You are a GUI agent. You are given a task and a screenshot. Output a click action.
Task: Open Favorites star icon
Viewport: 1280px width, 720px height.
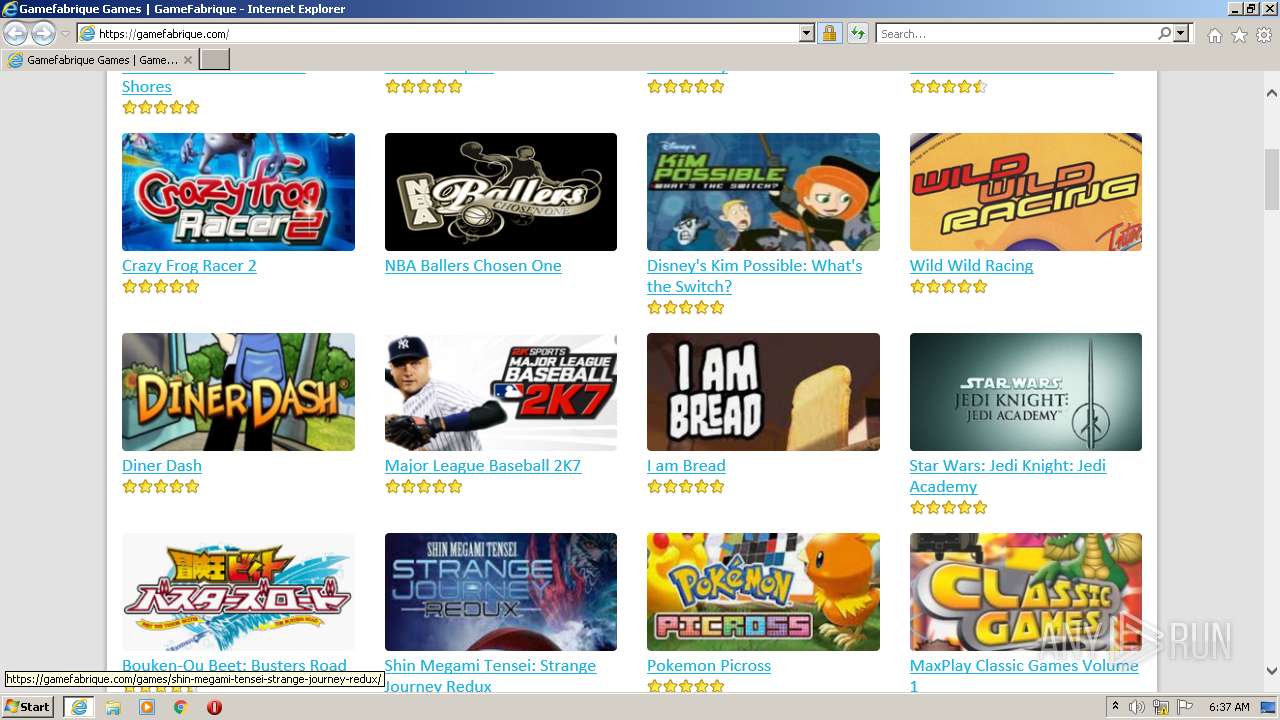(x=1239, y=35)
